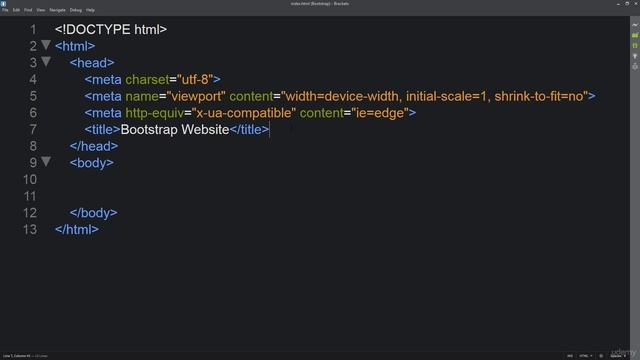The height and width of the screenshot is (360, 640).
Task: Place cursor in "<!DOCTYPE html>" text
Action: coord(111,29)
